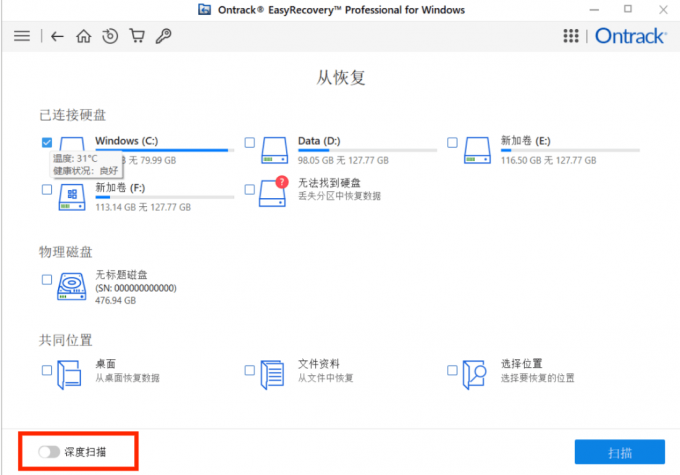
Task: Click the 无法找到硬盘 label
Action: coord(329,183)
